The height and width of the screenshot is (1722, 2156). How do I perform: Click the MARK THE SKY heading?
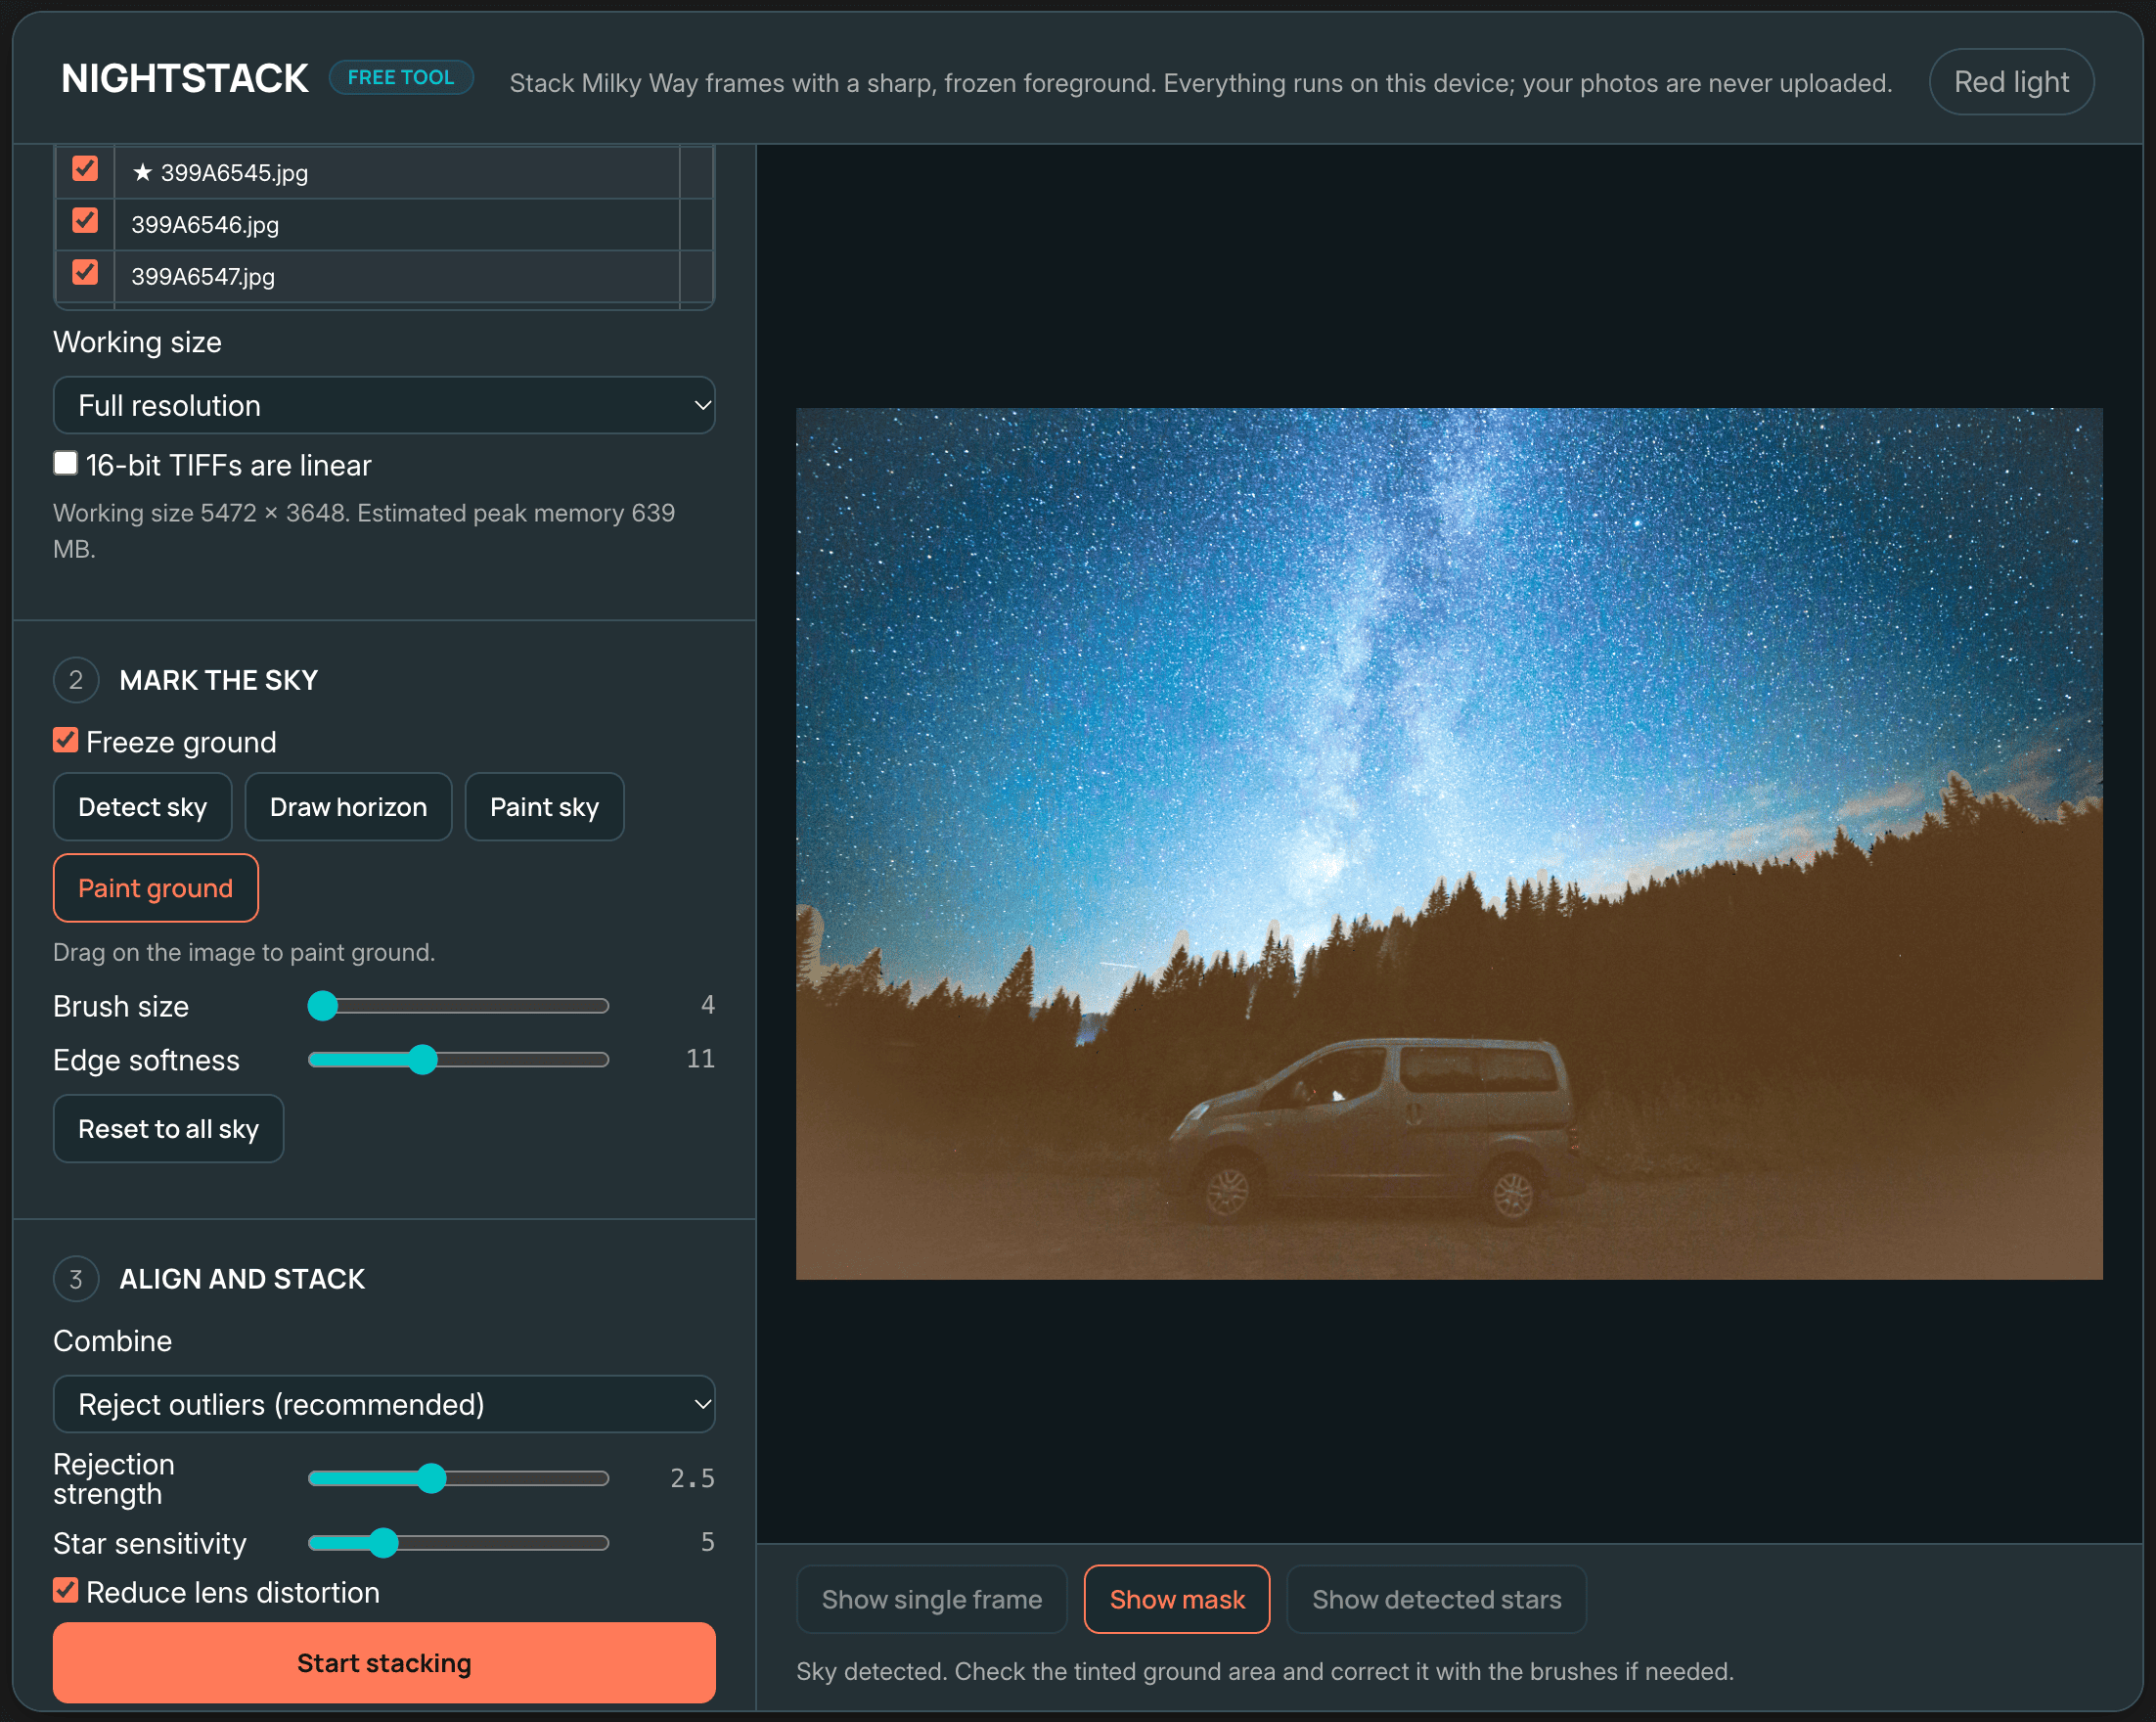coord(218,680)
